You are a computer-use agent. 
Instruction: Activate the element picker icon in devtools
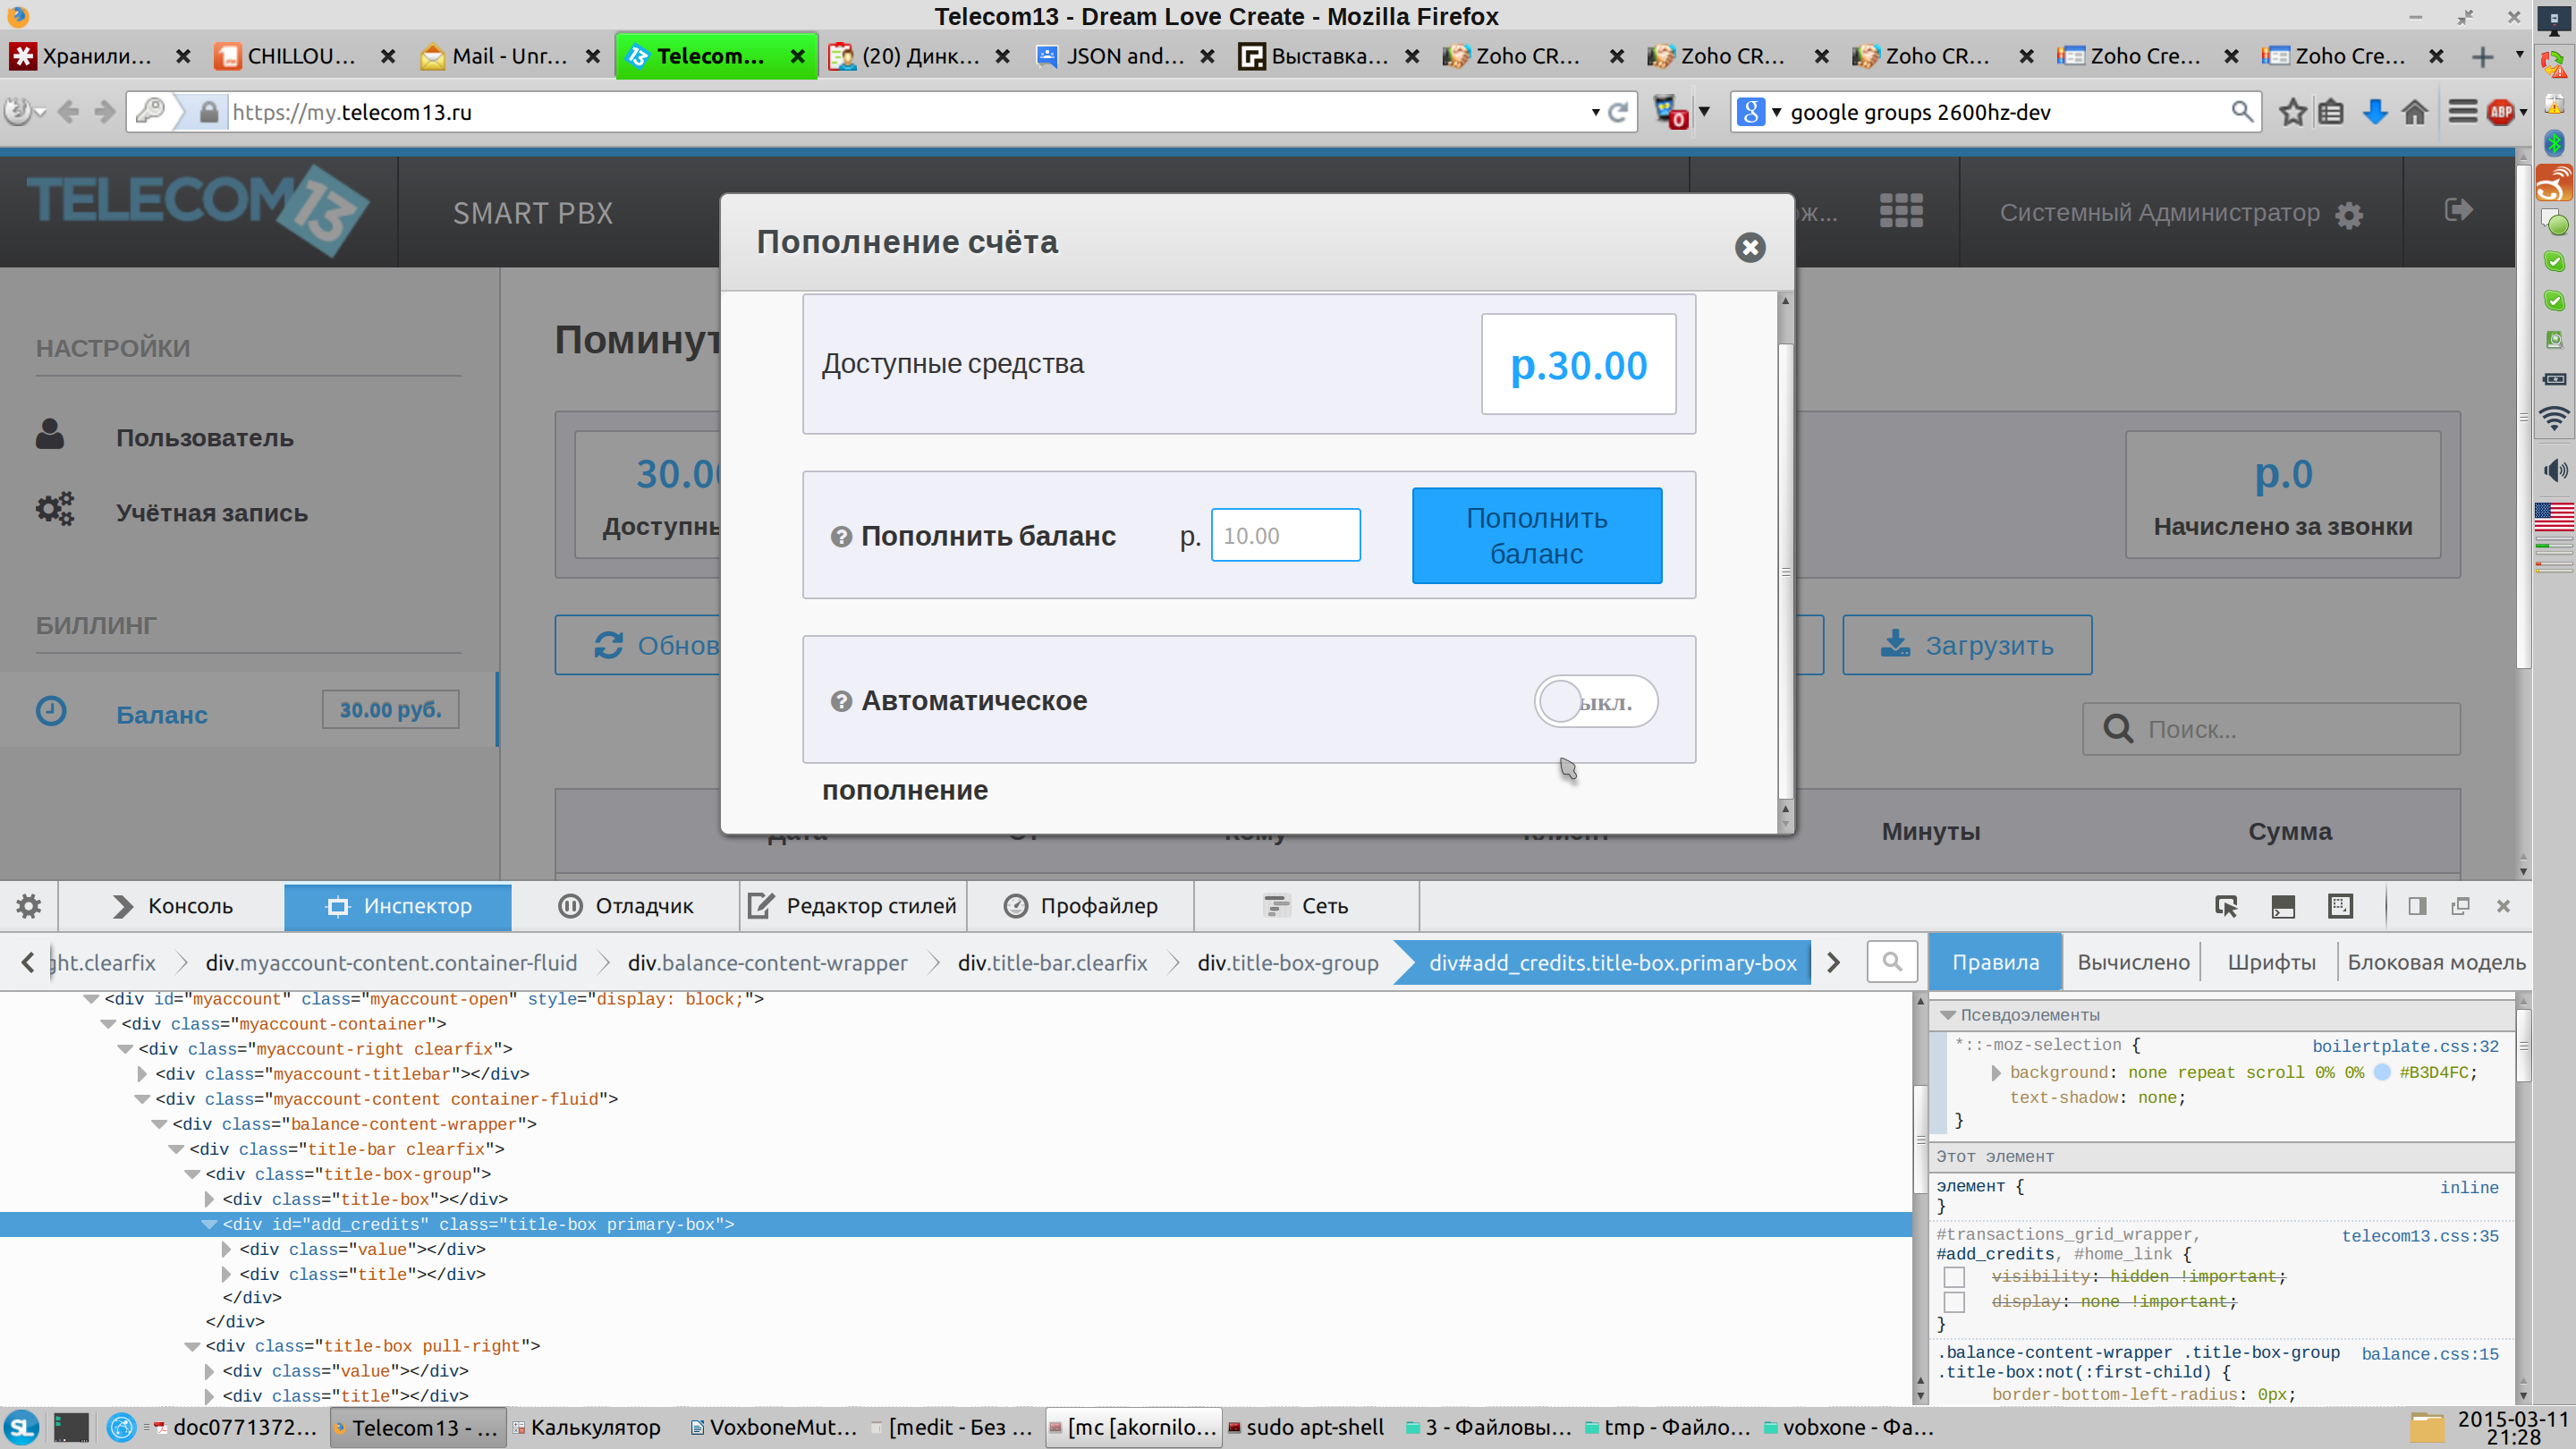(2226, 906)
